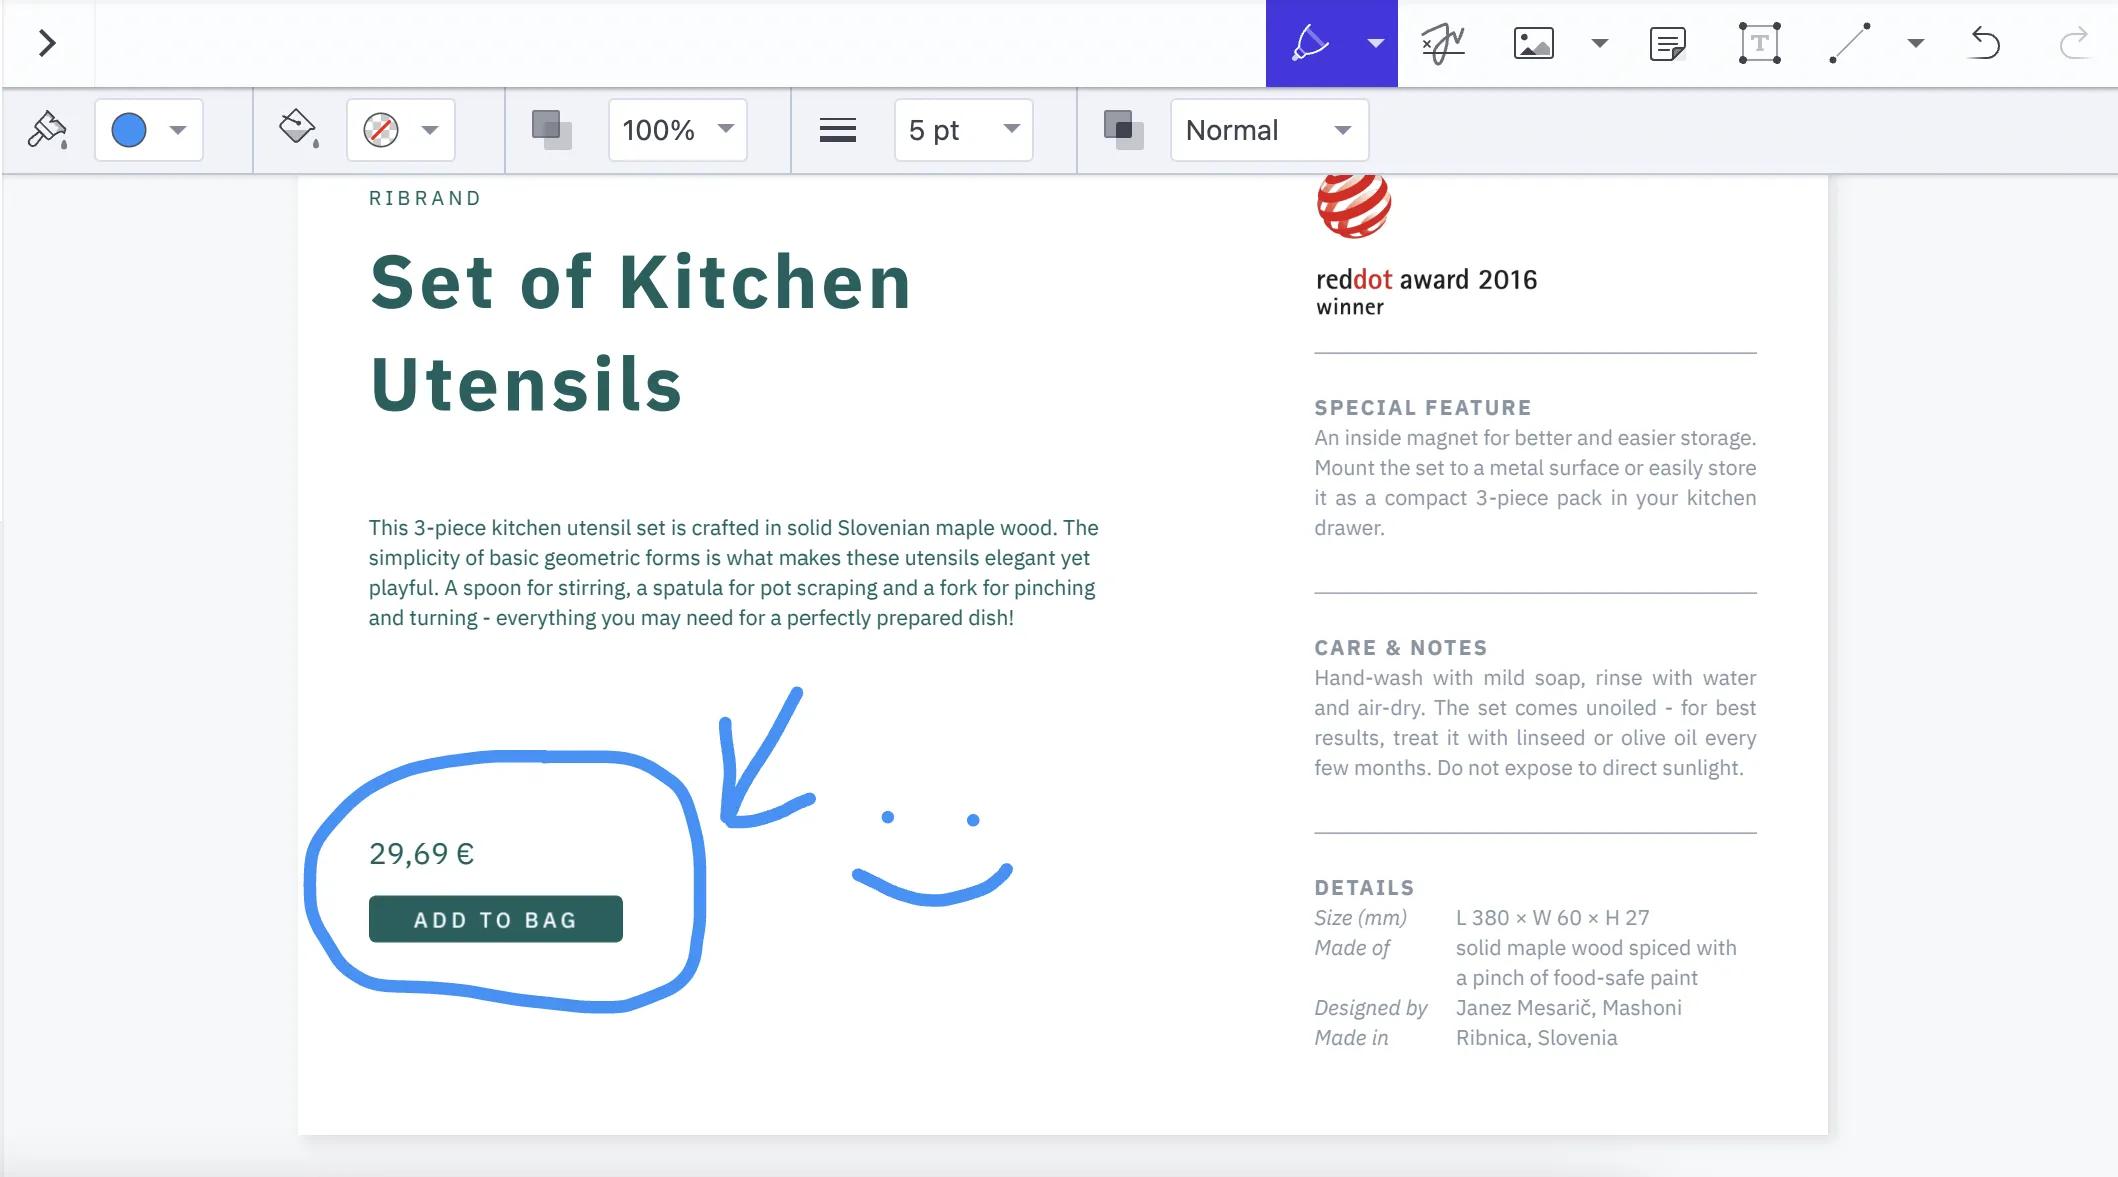This screenshot has height=1177, width=2118.
Task: Open the insert image tool
Action: click(1534, 43)
